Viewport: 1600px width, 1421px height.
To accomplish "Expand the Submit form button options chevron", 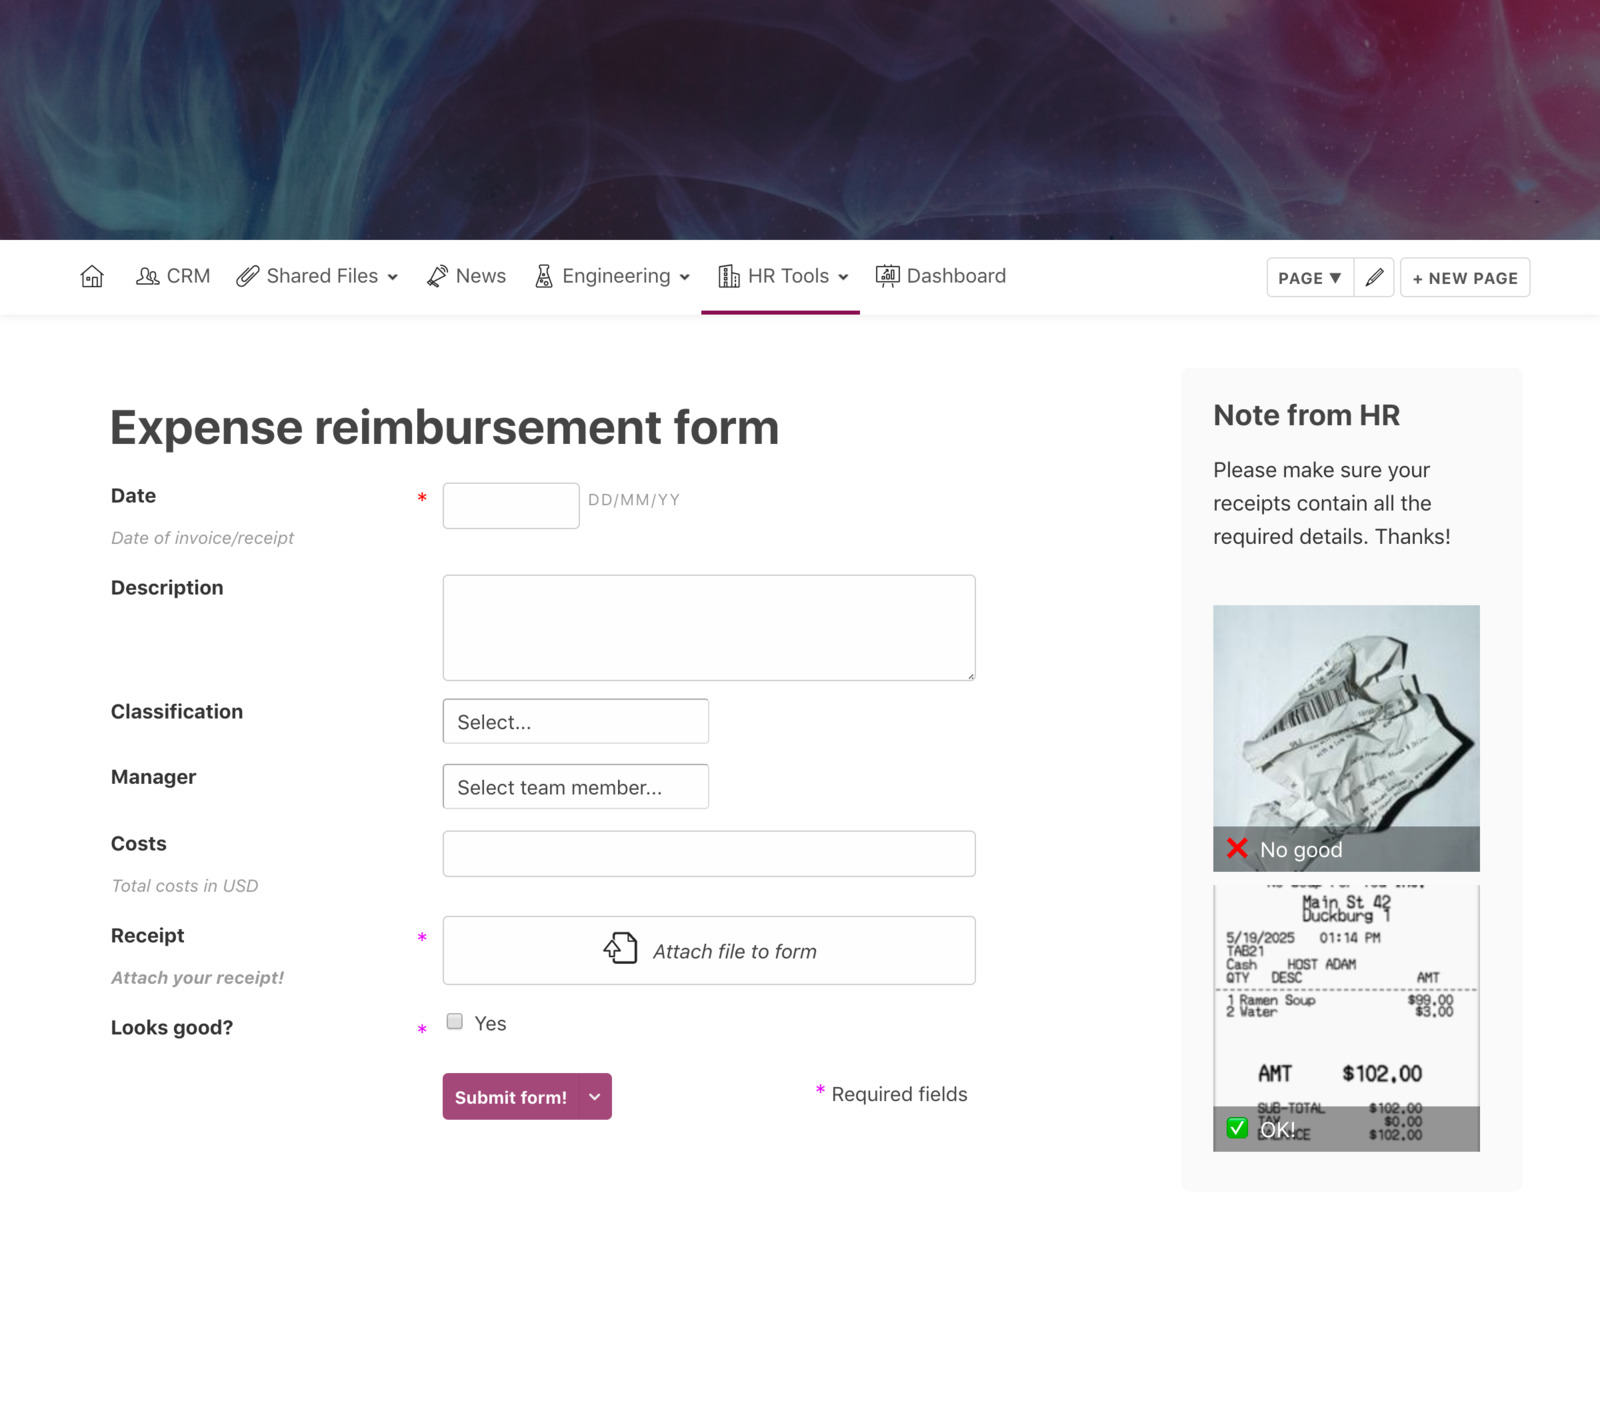I will click(594, 1096).
